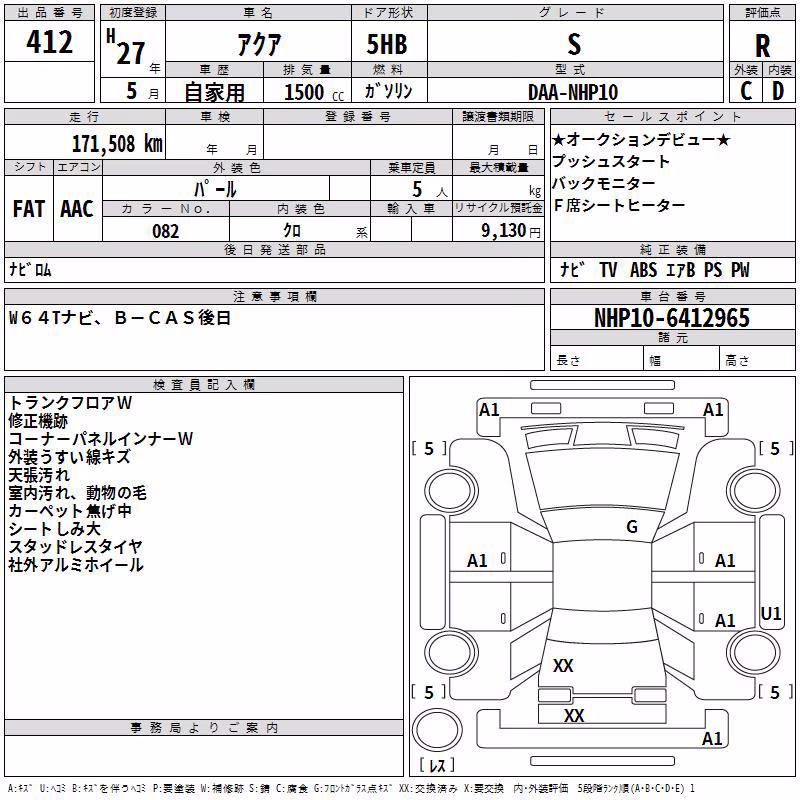Image resolution: width=800 pixels, height=800 pixels.
Task: Select the model code DAA-NHP10
Action: point(573,92)
